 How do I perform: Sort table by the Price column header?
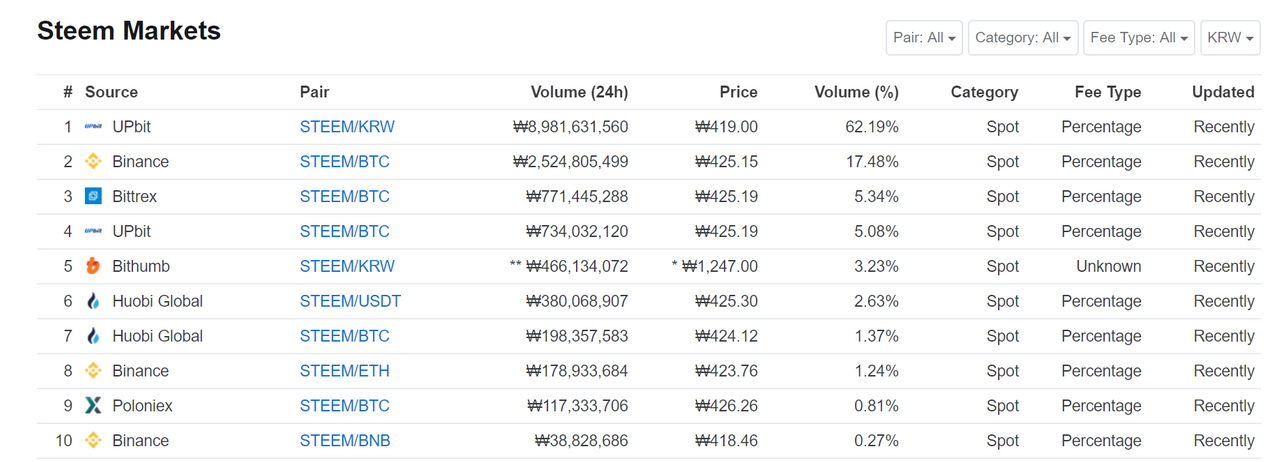(x=738, y=92)
